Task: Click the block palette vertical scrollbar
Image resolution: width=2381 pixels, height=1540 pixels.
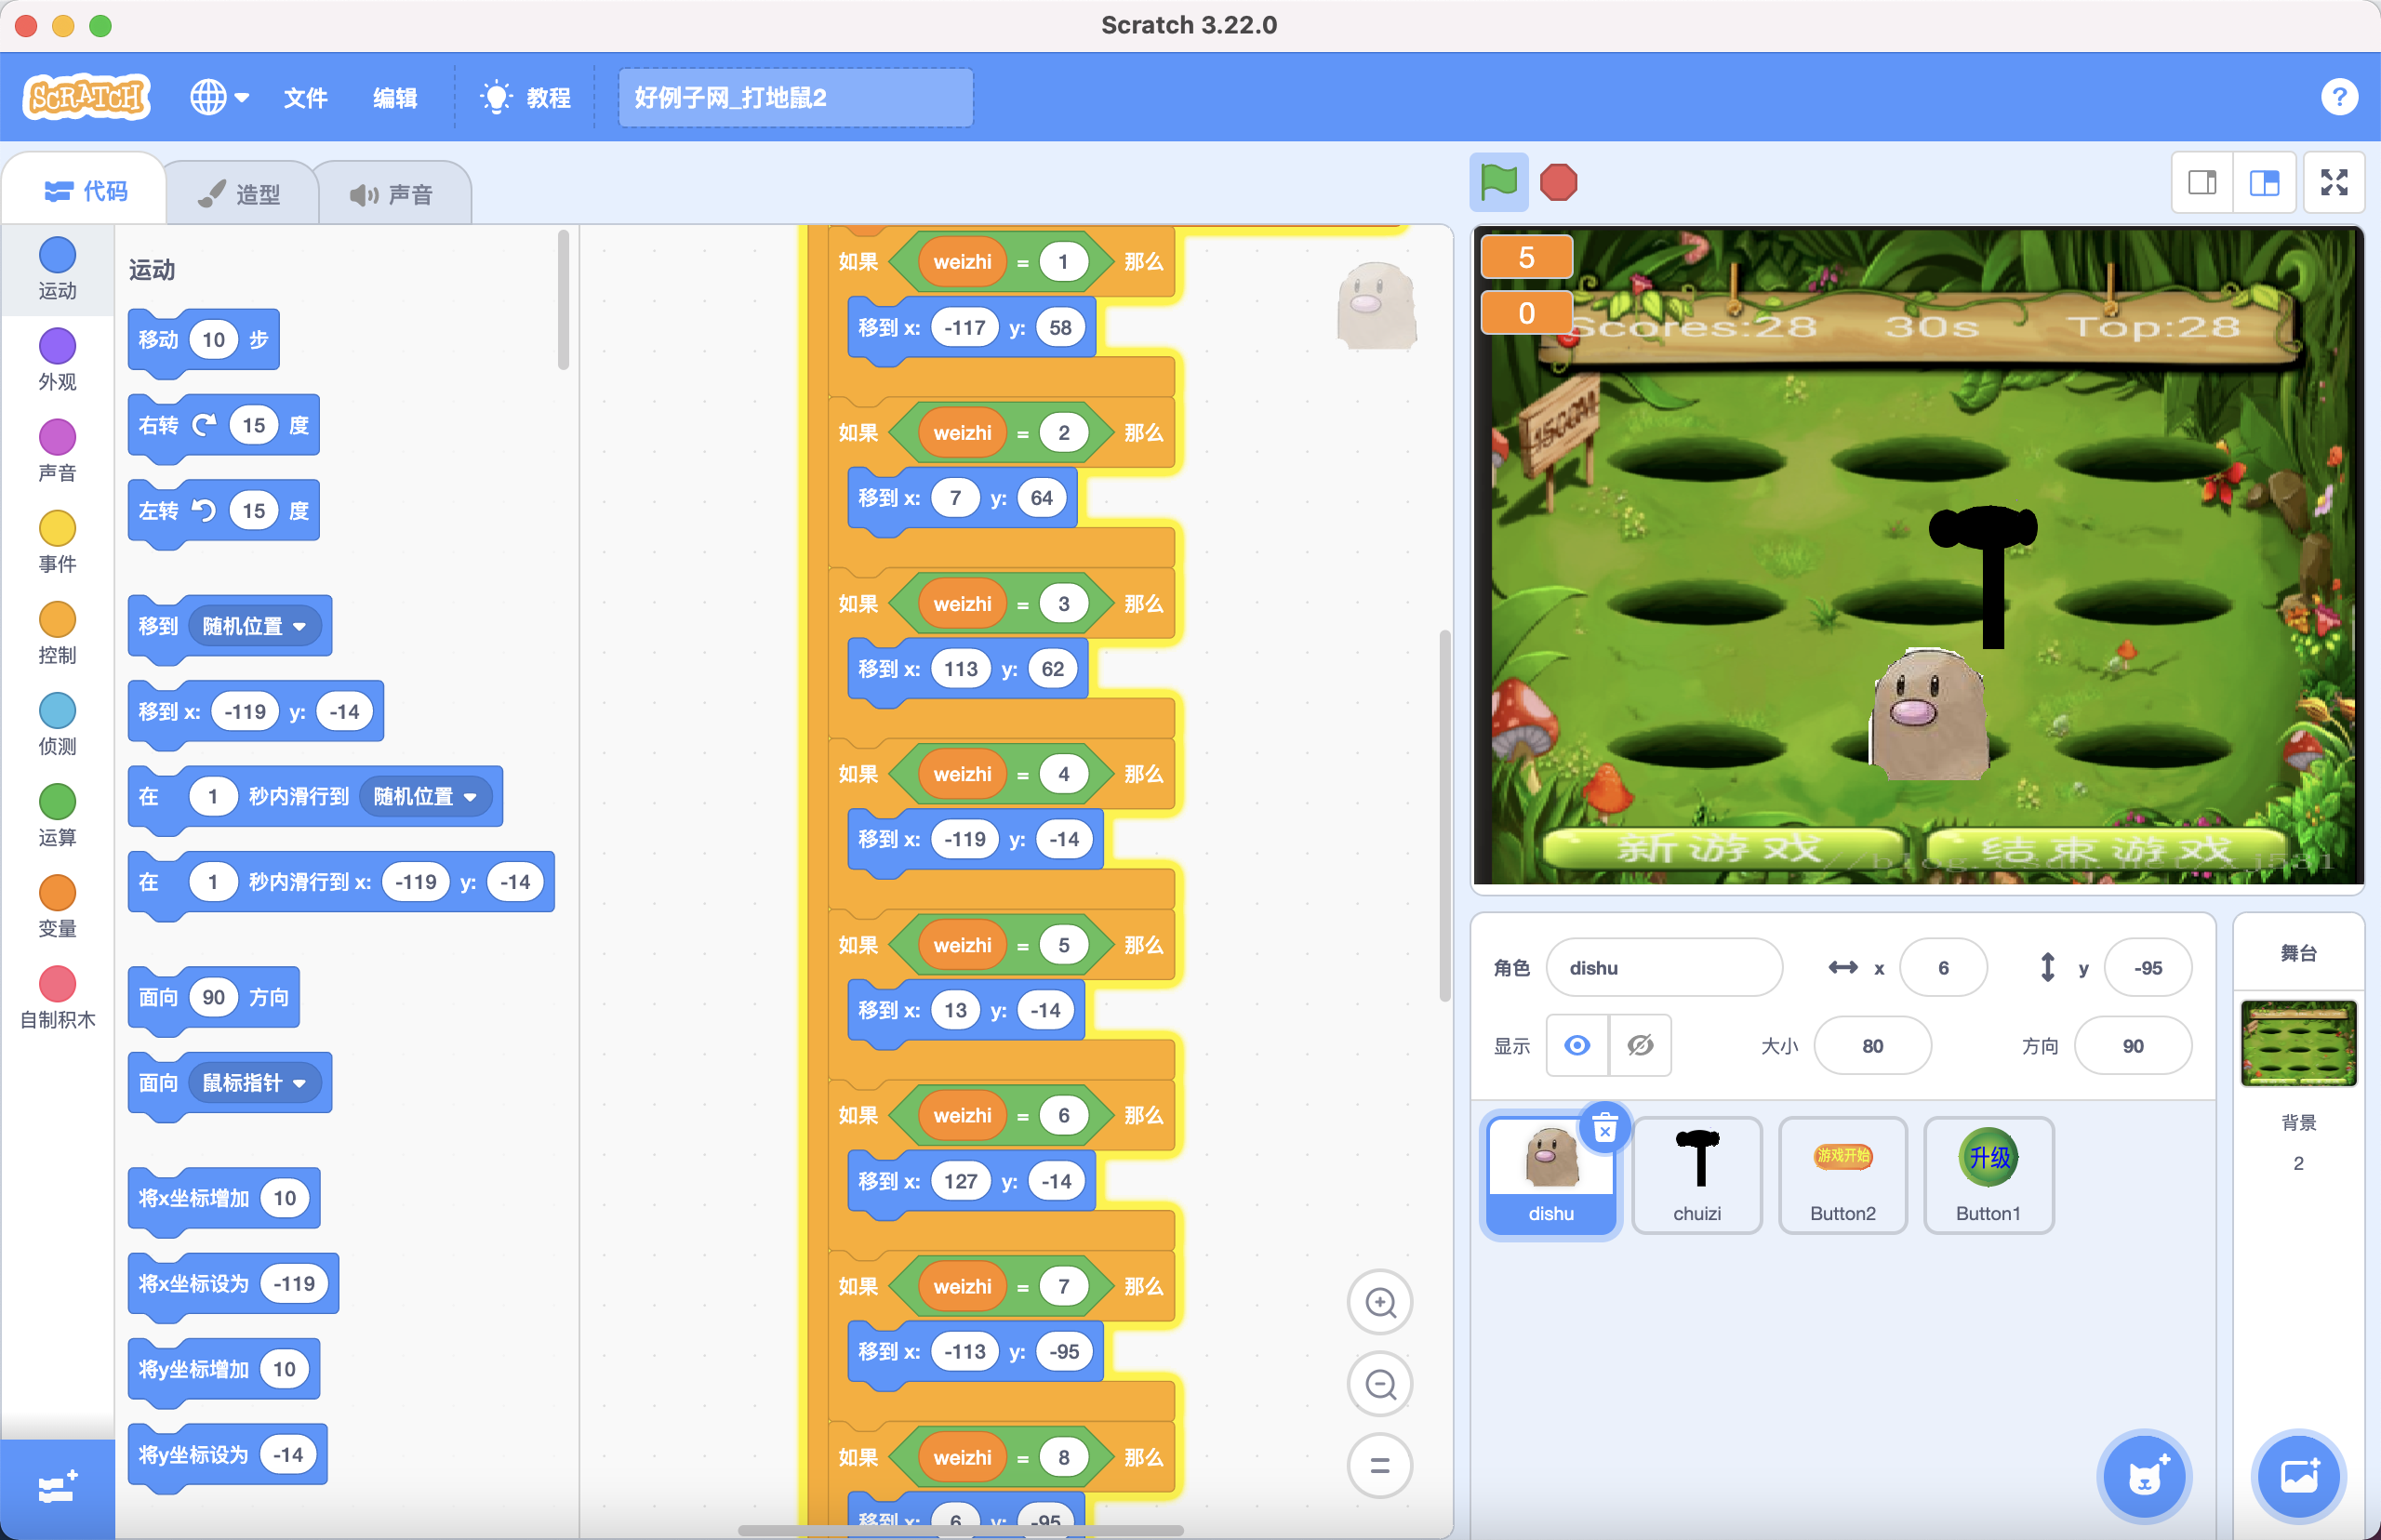Action: [564, 300]
